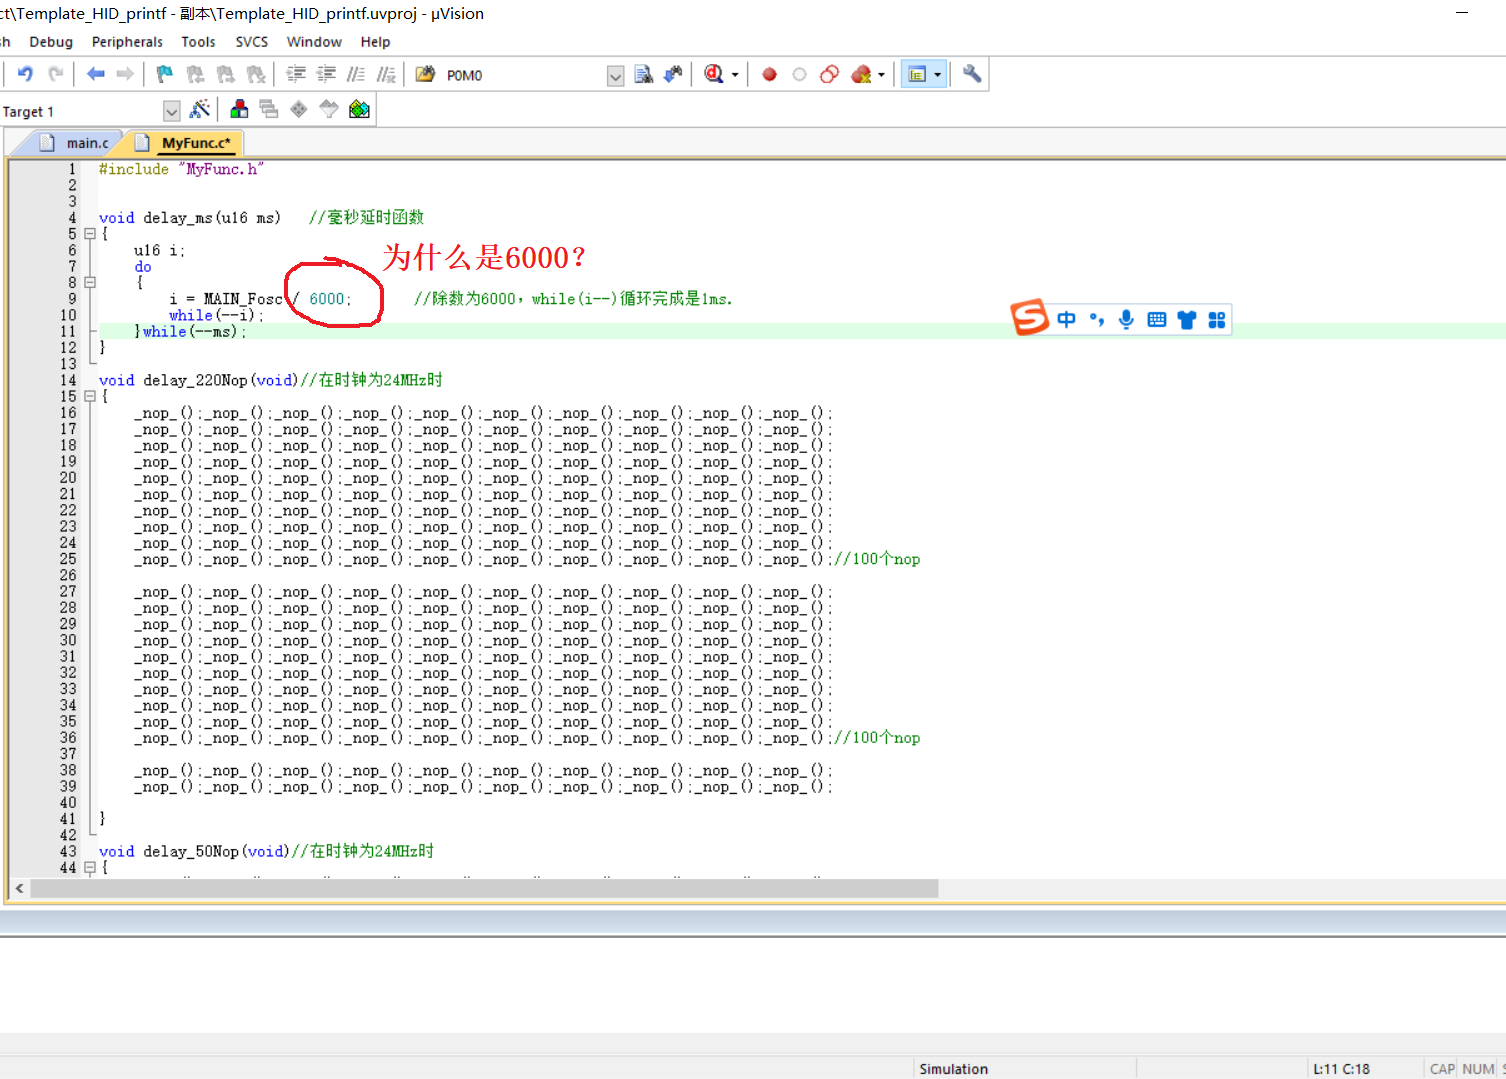Click MAIN_Fosc in line 9
The height and width of the screenshot is (1079, 1506).
(243, 299)
